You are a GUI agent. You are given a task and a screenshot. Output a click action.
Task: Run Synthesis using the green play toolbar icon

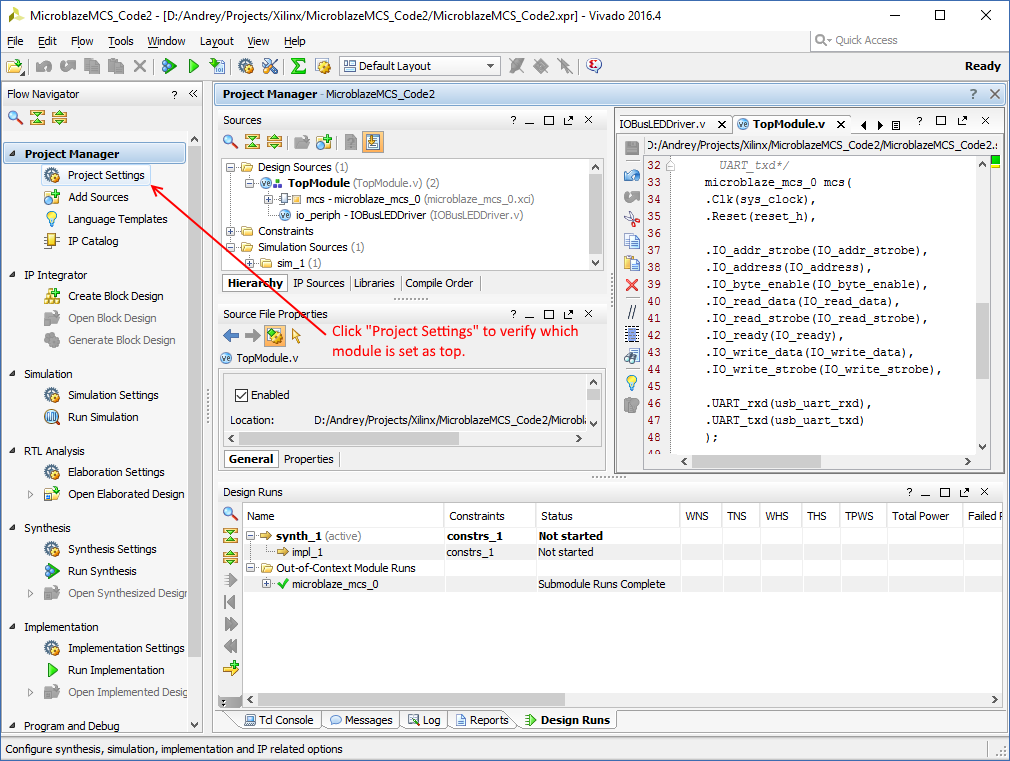click(x=193, y=65)
